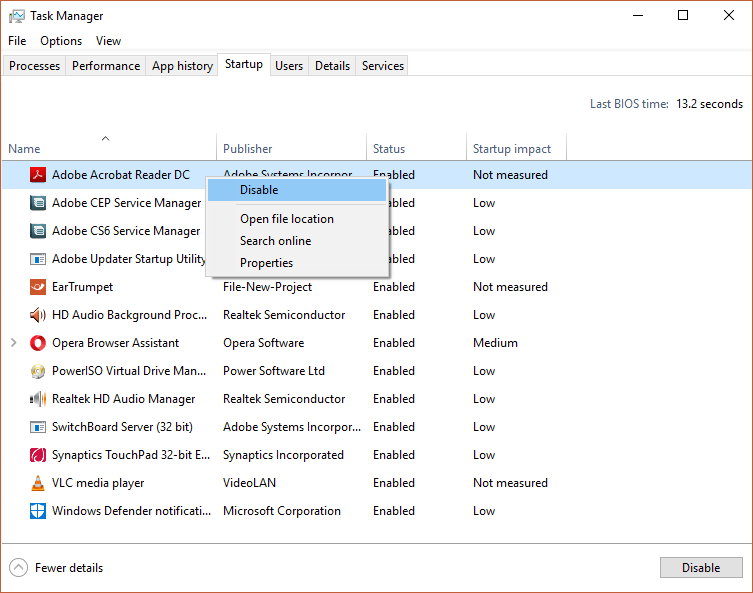Click the VideoLAN publisher cell
The image size is (753, 593).
[x=249, y=483]
